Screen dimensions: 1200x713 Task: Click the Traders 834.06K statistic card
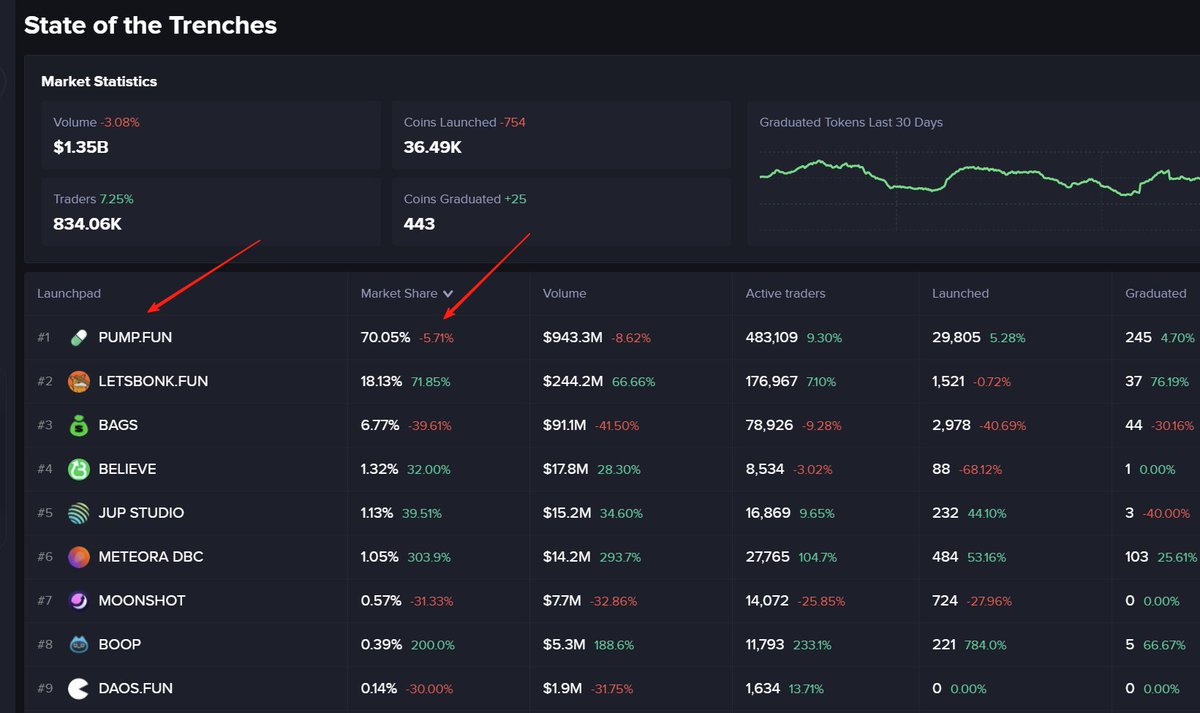211,212
